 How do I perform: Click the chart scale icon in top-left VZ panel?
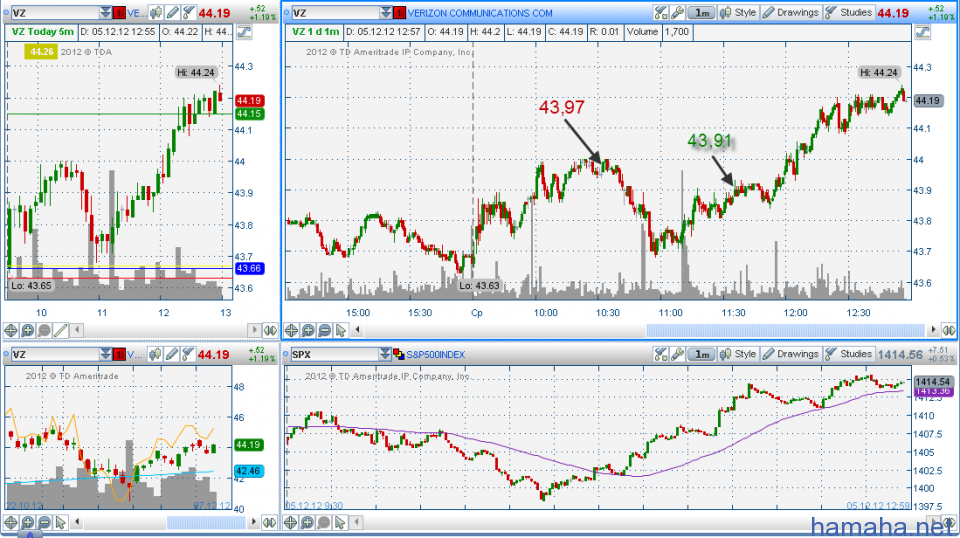(244, 32)
